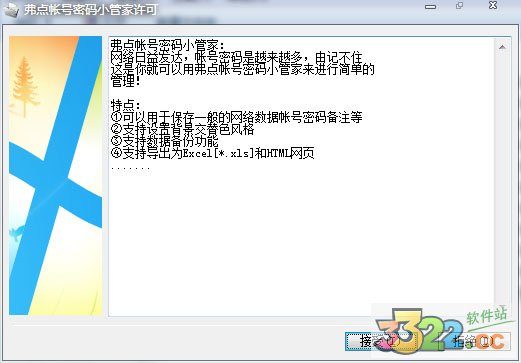Click the app icon in the title bar
Image resolution: width=521 pixels, height=363 pixels.
(x=10, y=10)
